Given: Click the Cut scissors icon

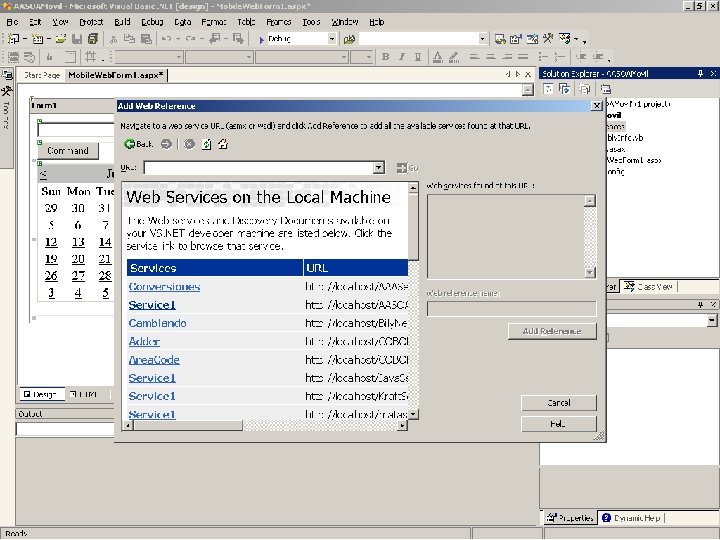Looking at the screenshot, I should (x=113, y=39).
